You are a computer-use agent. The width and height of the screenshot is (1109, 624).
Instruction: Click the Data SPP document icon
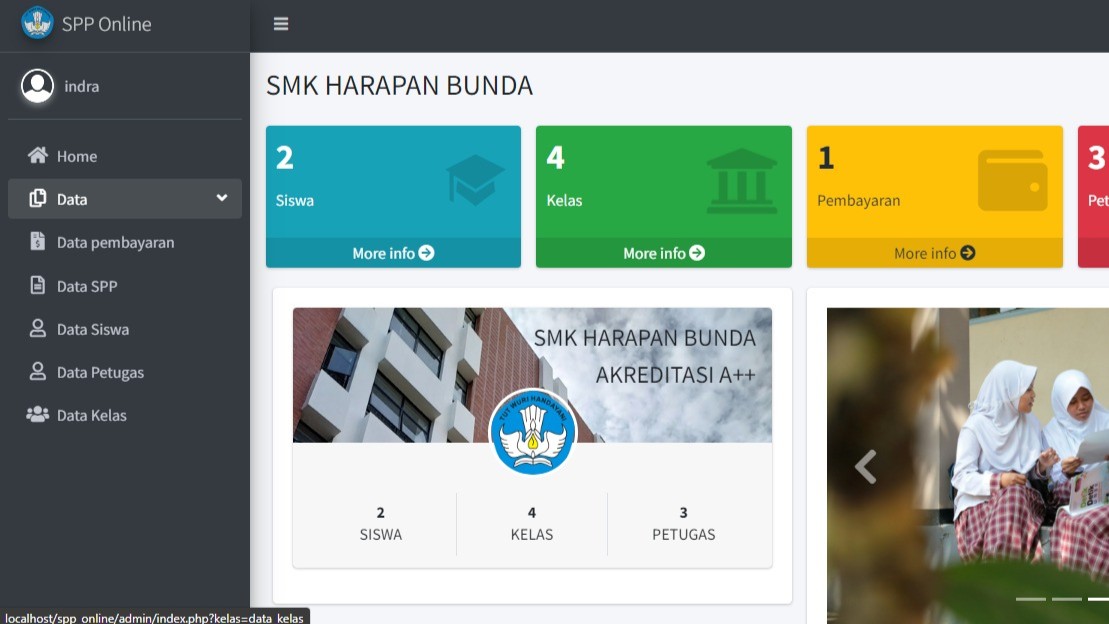click(x=37, y=285)
